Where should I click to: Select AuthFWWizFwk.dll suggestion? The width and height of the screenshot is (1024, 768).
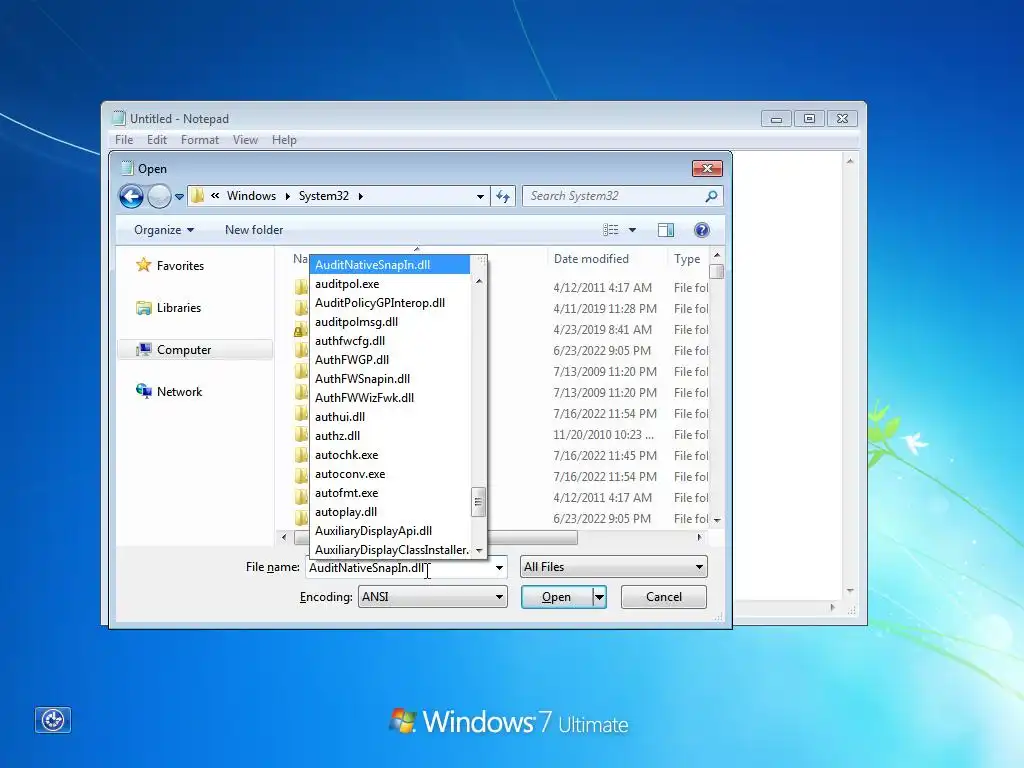[x=390, y=397]
